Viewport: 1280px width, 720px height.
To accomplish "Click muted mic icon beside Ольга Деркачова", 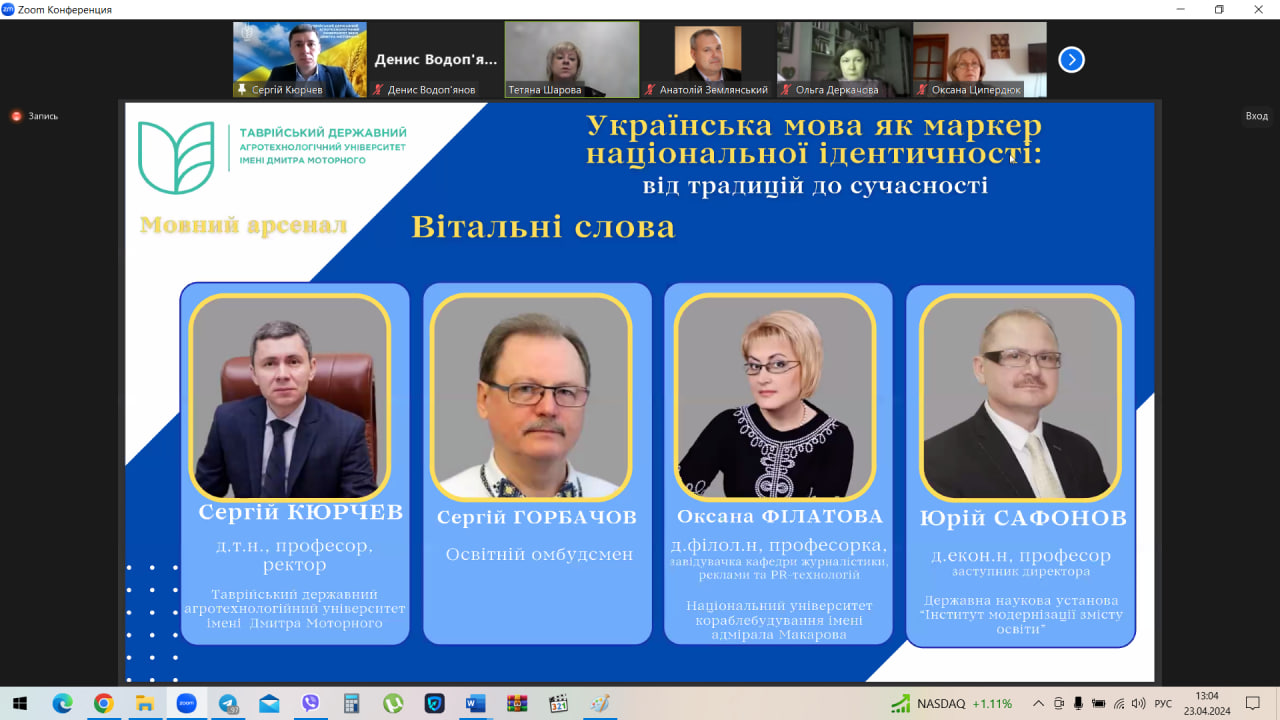I will tap(786, 90).
